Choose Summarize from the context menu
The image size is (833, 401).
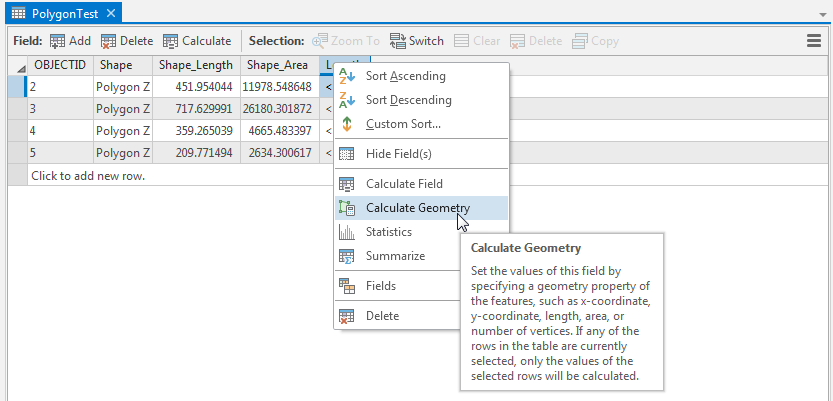pos(396,256)
